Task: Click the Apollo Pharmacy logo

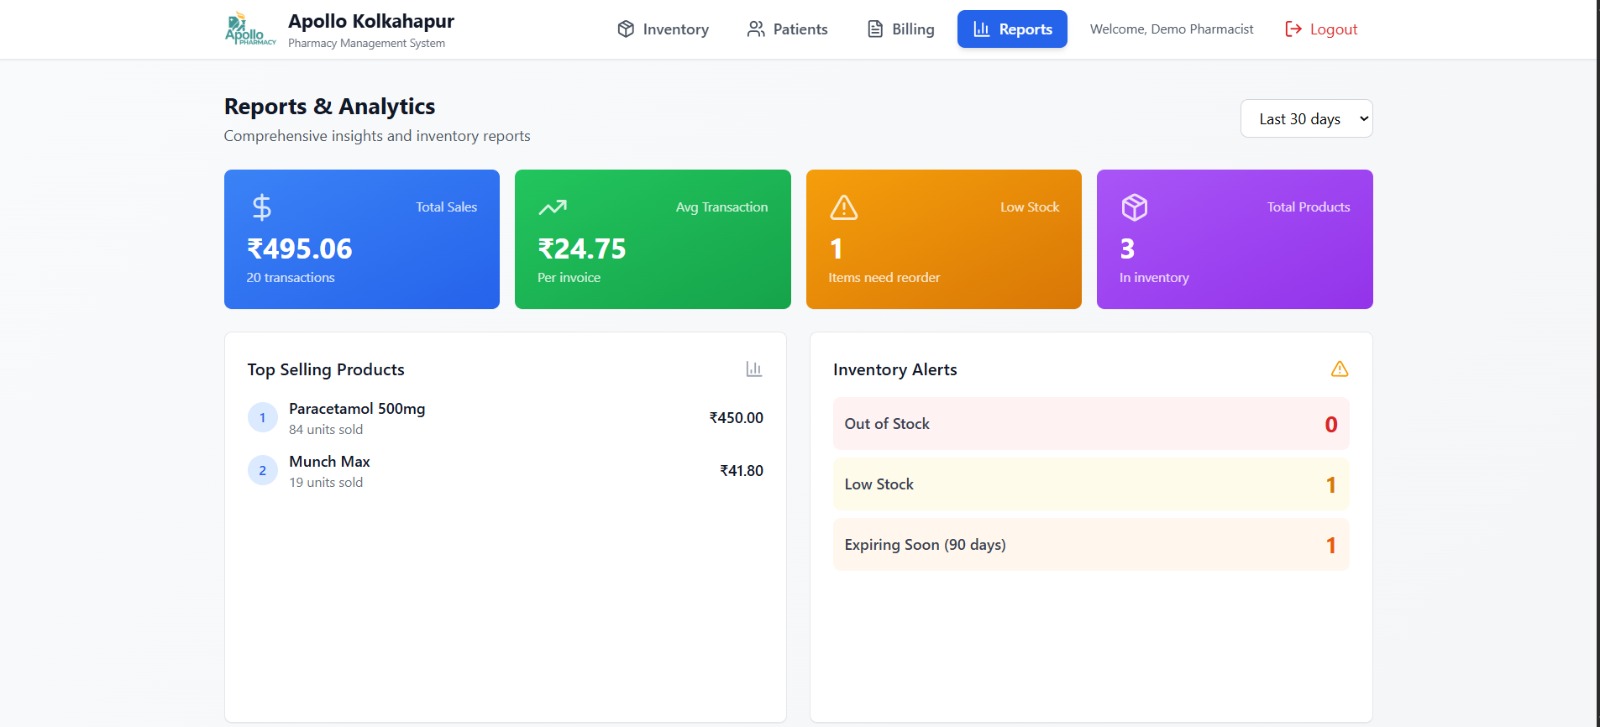Action: [x=249, y=29]
